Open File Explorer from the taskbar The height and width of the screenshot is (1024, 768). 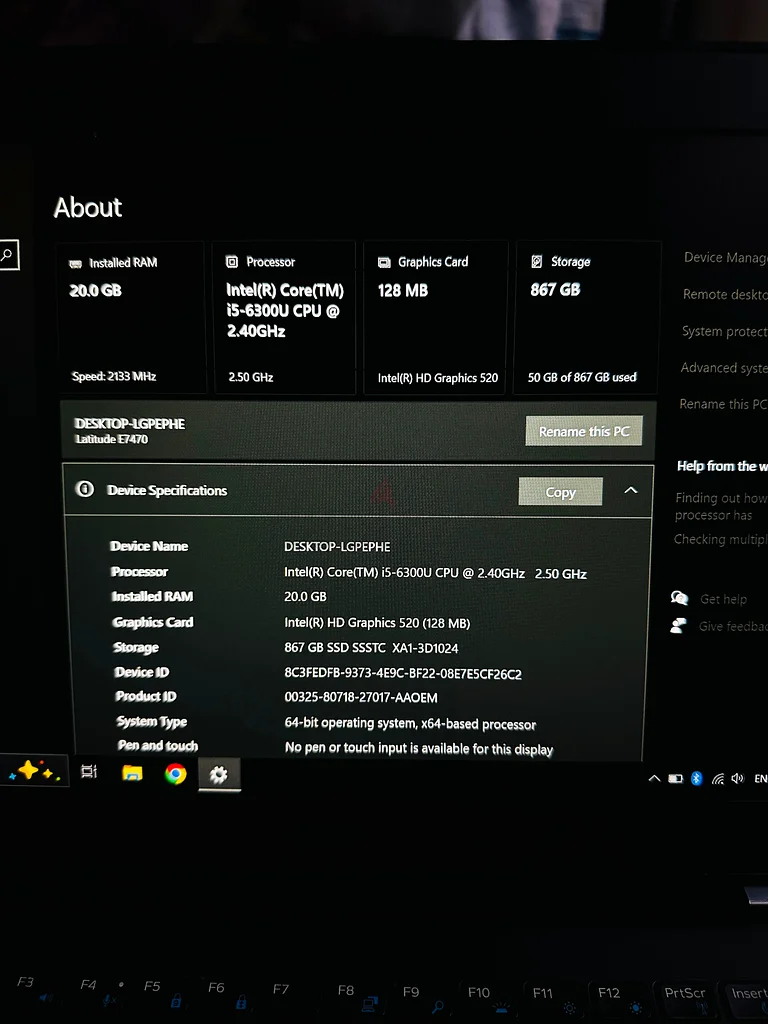pos(132,773)
